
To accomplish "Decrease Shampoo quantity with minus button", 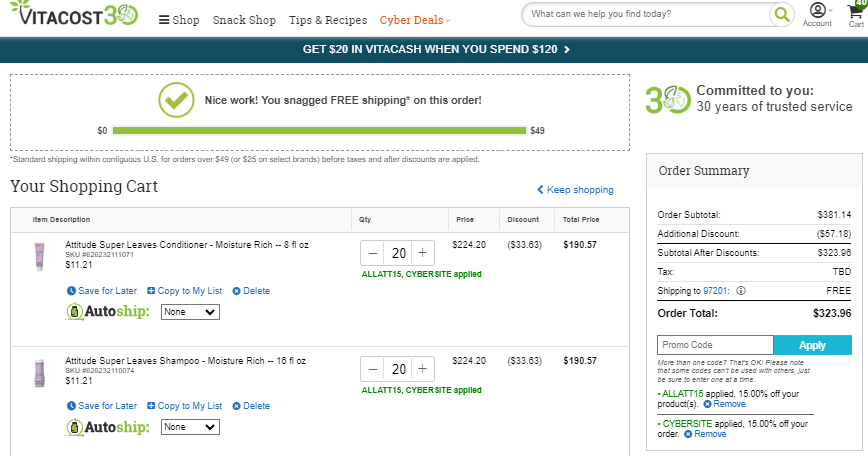I will click(373, 369).
